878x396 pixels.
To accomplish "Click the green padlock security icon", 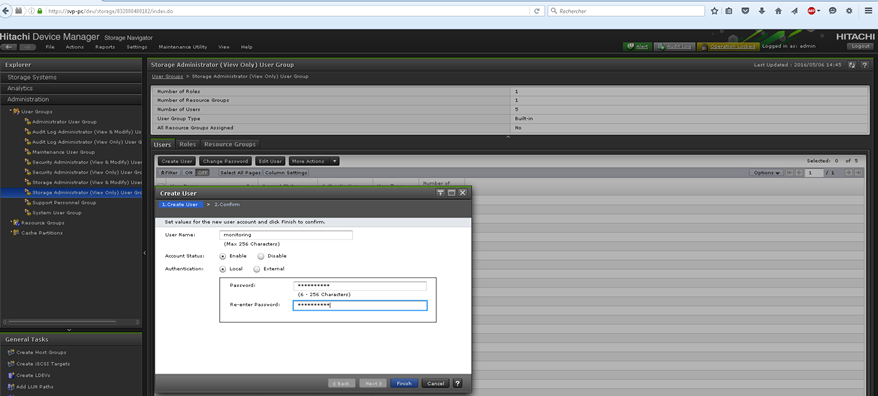I will click(x=39, y=11).
